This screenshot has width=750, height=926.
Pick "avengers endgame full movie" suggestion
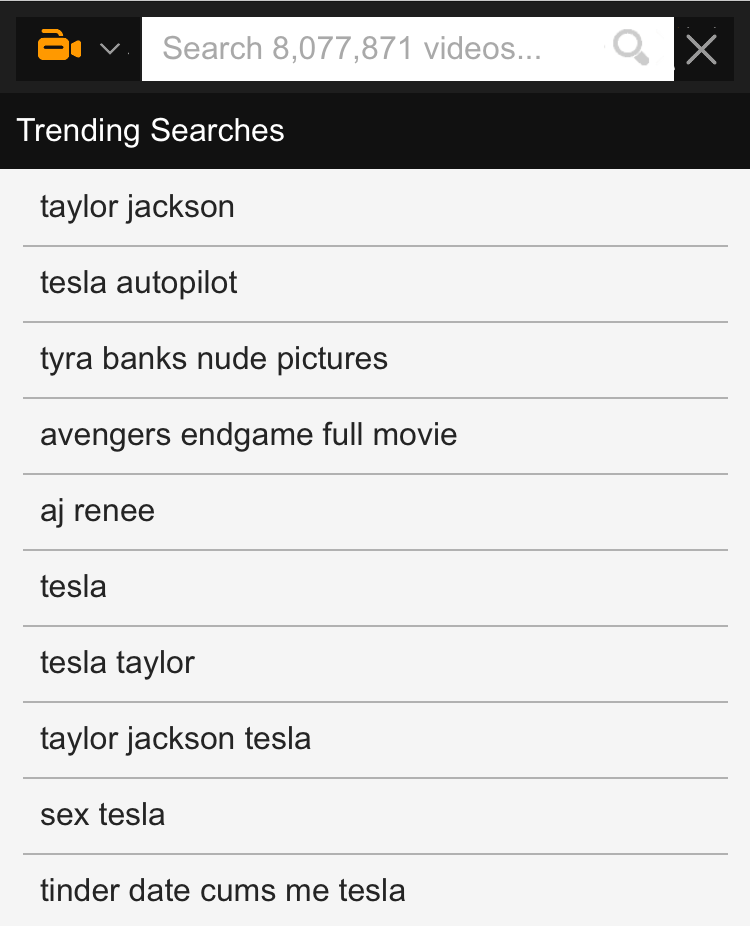[x=249, y=435]
